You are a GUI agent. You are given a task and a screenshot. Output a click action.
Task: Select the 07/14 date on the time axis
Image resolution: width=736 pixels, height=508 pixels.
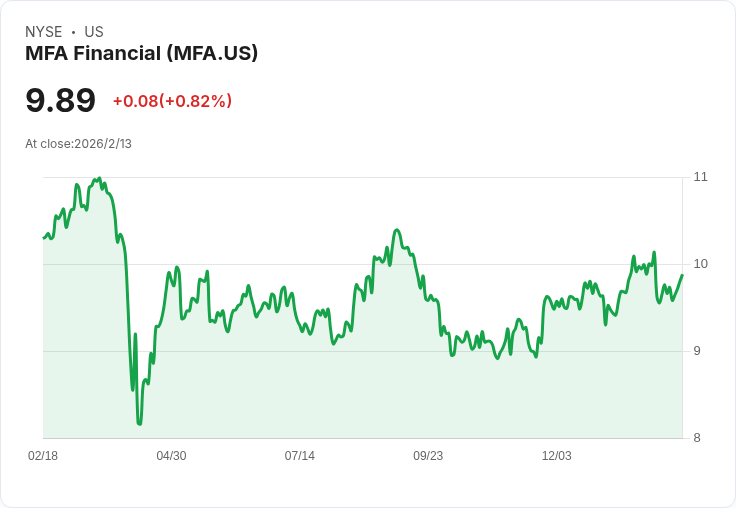299,456
